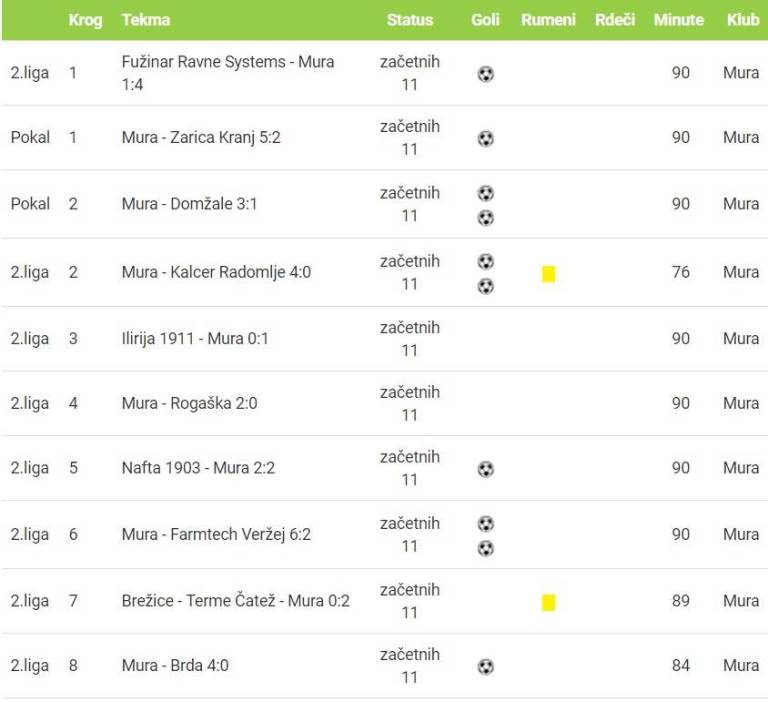Sort by the Minute column header
The image size is (768, 702).
point(678,20)
